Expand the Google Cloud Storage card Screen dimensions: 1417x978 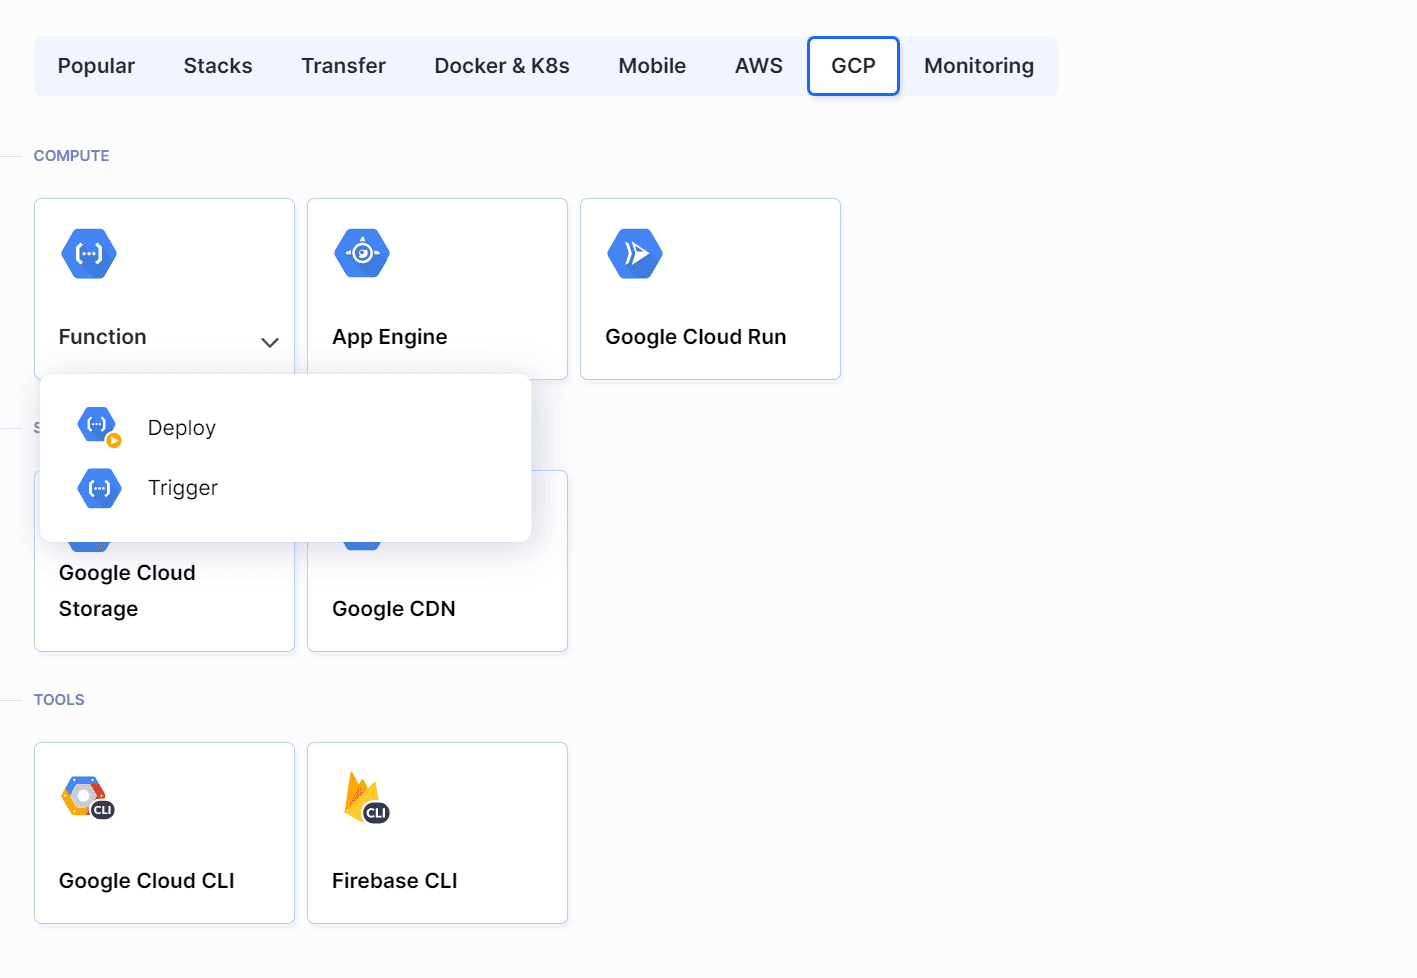pos(164,590)
